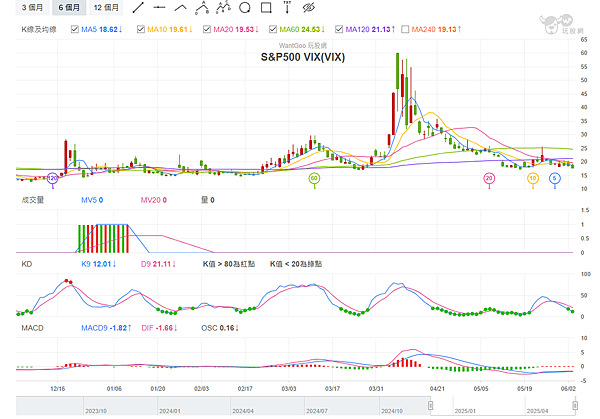Uncheck the MA20 moving average checkbox

pos(207,29)
